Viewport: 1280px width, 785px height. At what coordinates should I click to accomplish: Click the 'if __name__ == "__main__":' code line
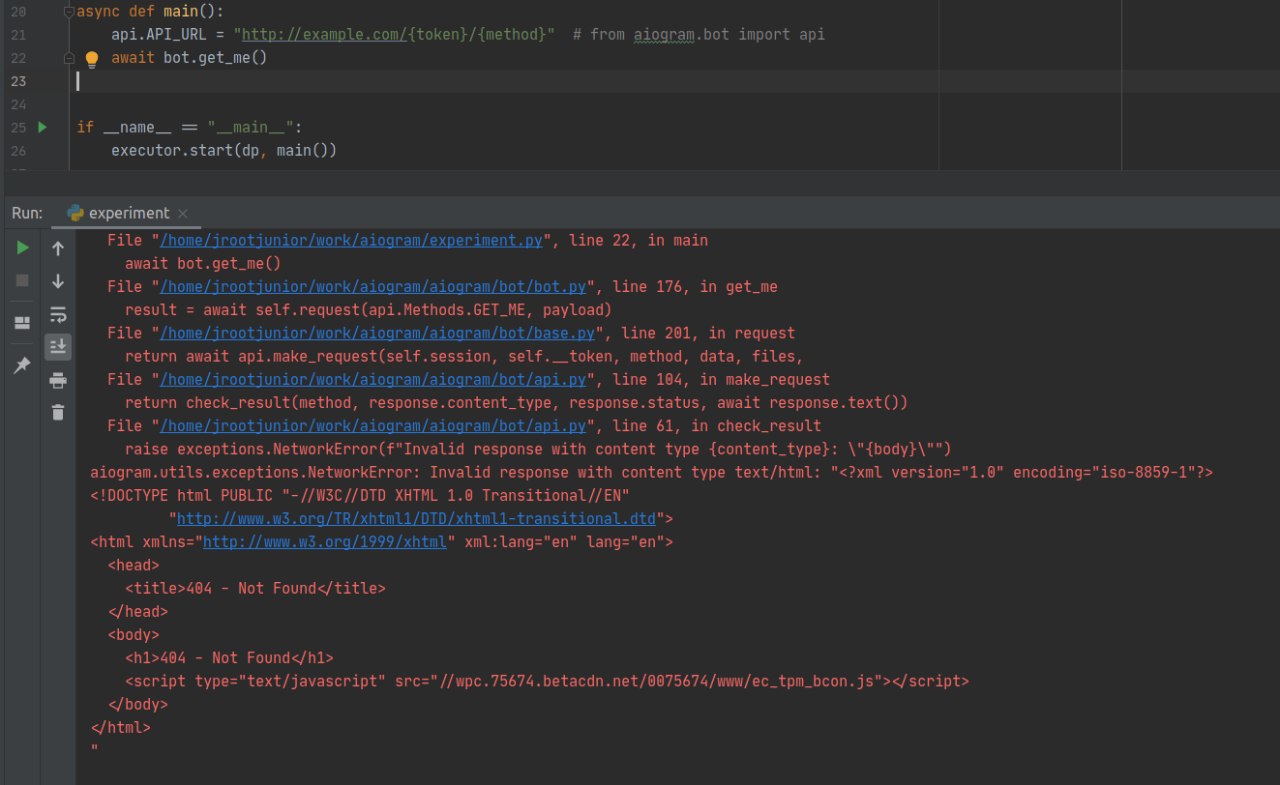click(189, 128)
